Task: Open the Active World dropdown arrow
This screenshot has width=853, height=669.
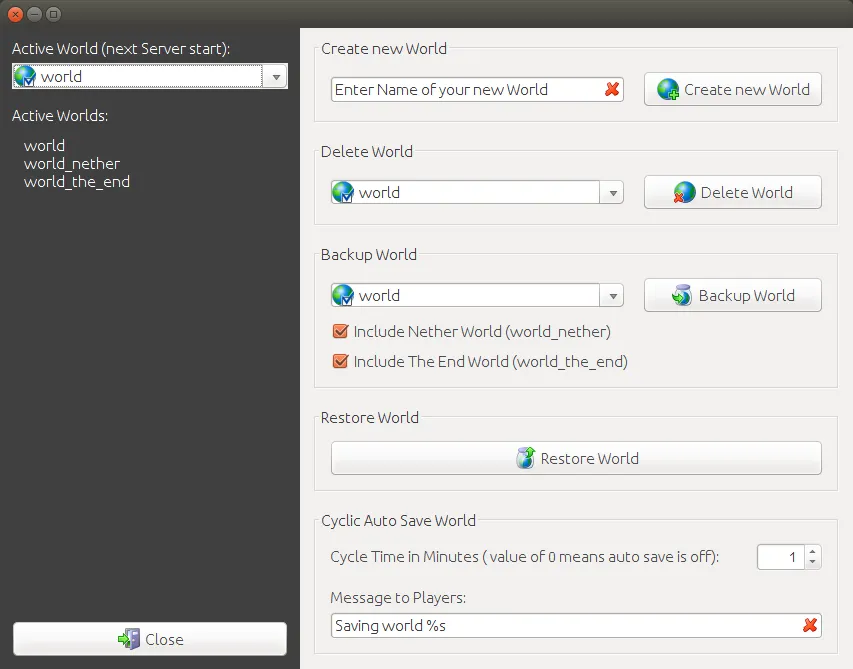Action: pyautogui.click(x=276, y=77)
